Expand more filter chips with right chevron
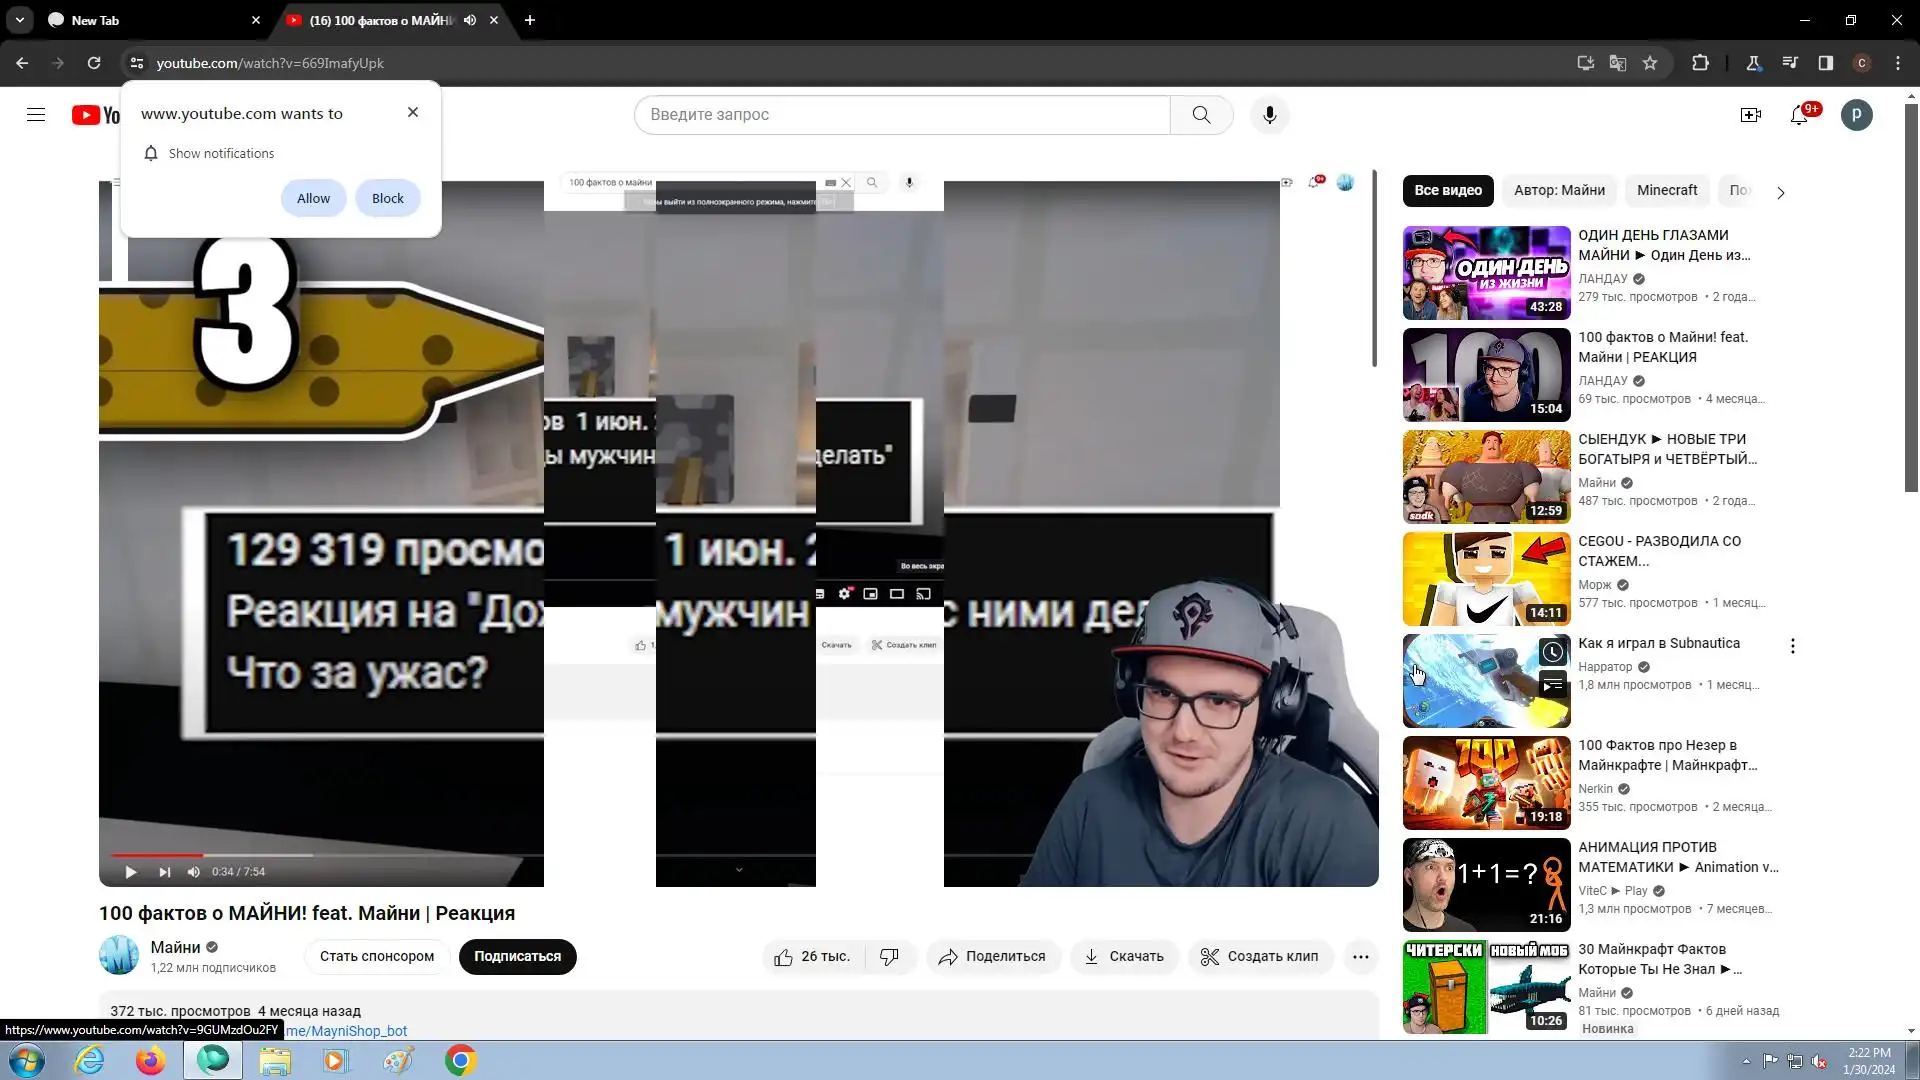 point(1780,192)
